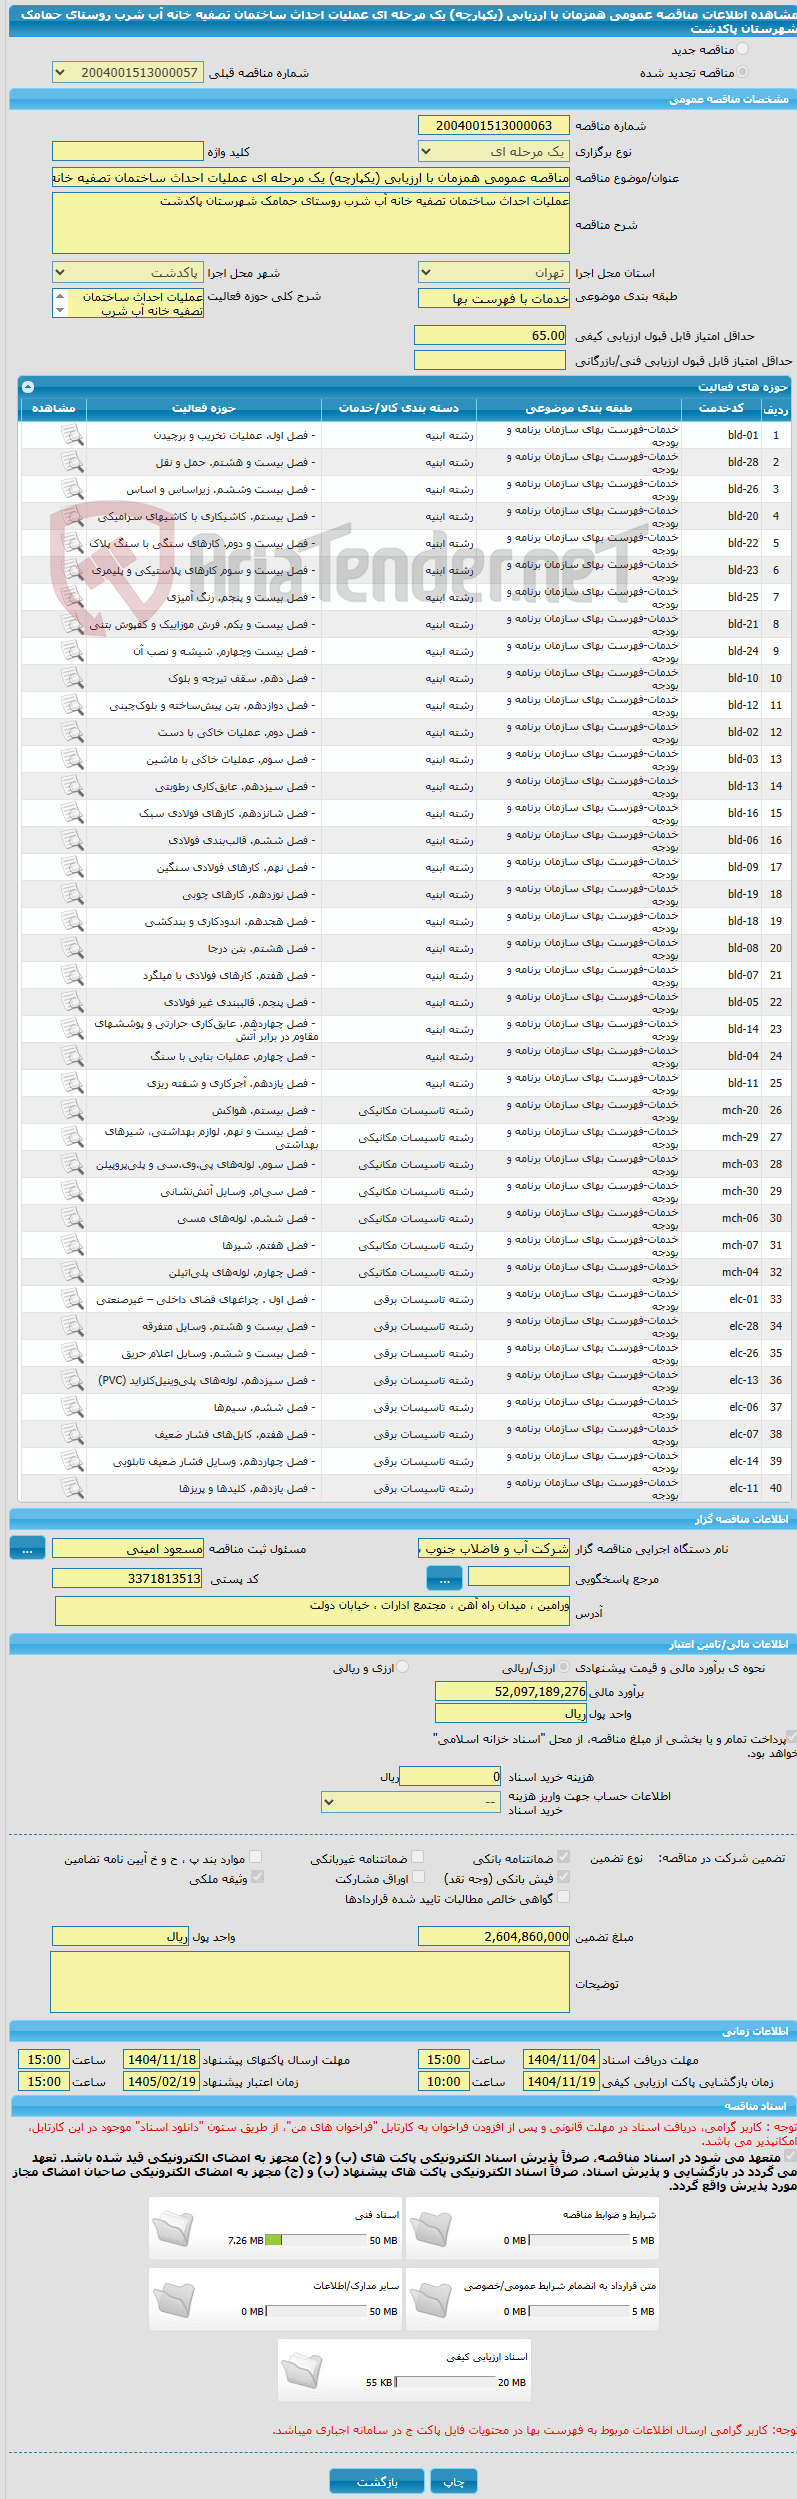Viewport: 797px width, 2499px height.
Task: Click the بازگشت button
Action: click(x=377, y=2481)
